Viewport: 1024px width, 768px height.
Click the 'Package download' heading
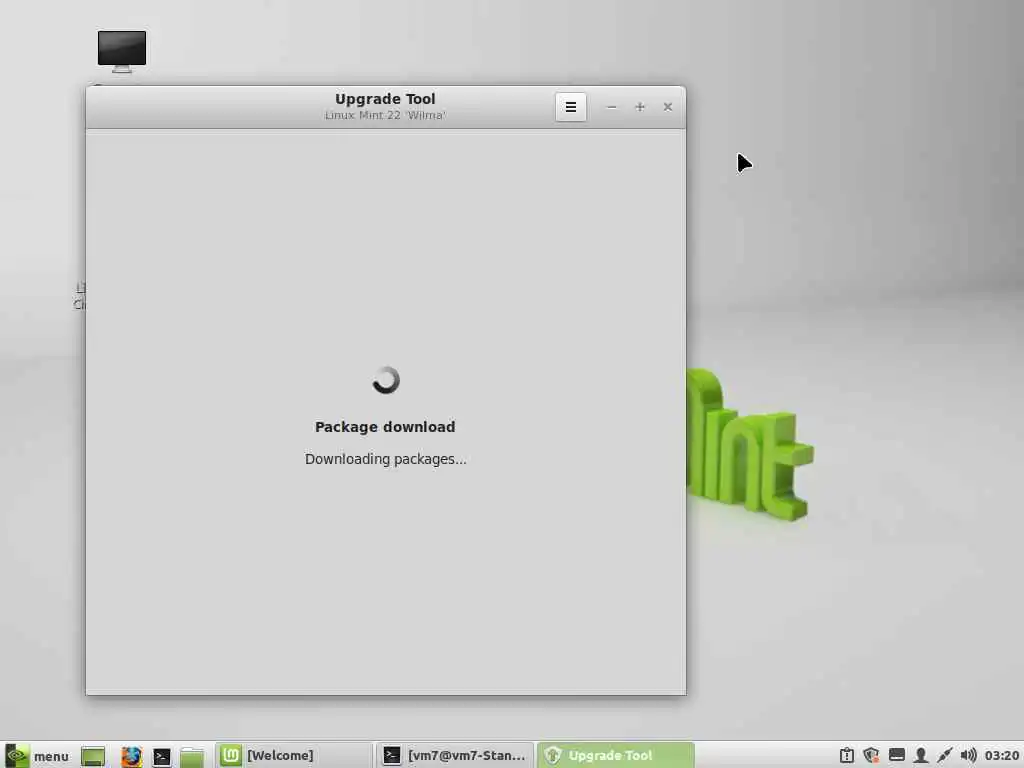385,427
